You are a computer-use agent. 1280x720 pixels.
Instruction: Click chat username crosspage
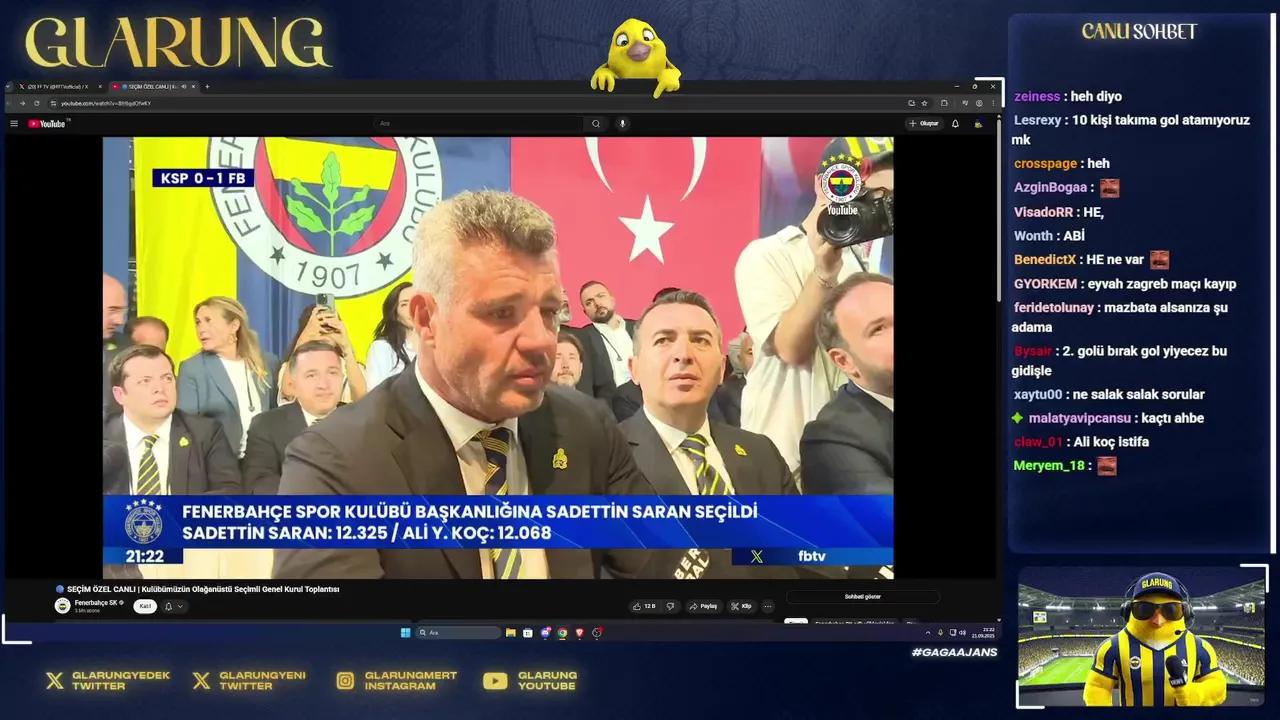[x=1046, y=164]
